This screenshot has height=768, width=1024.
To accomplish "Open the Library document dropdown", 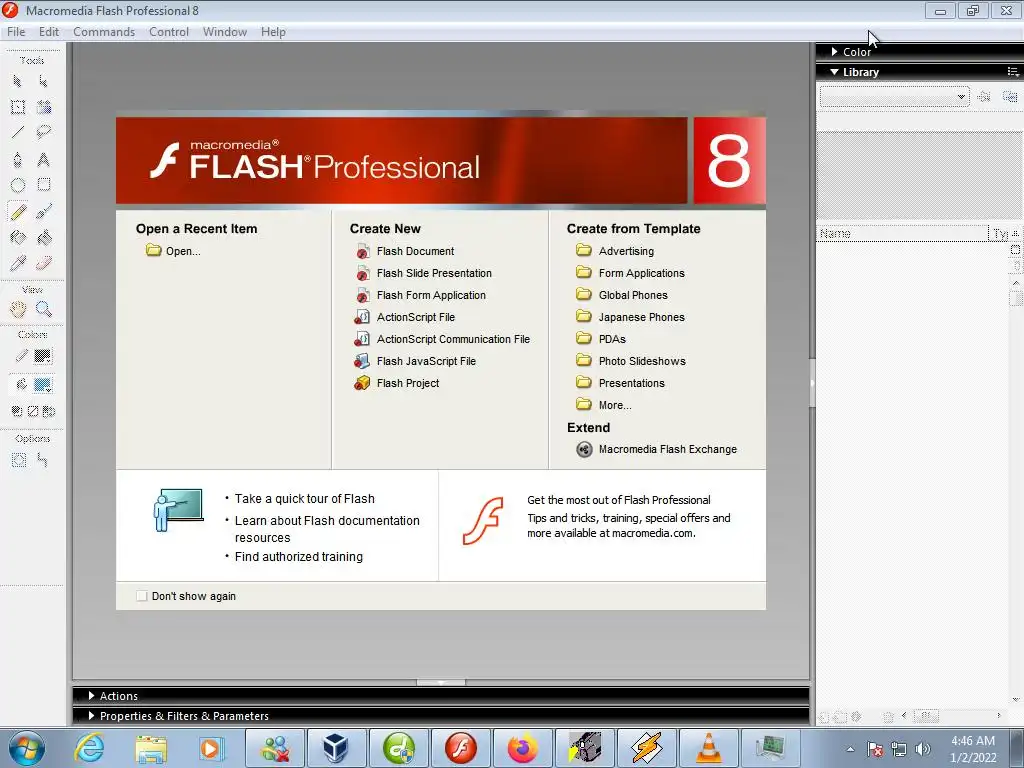I will click(x=894, y=97).
